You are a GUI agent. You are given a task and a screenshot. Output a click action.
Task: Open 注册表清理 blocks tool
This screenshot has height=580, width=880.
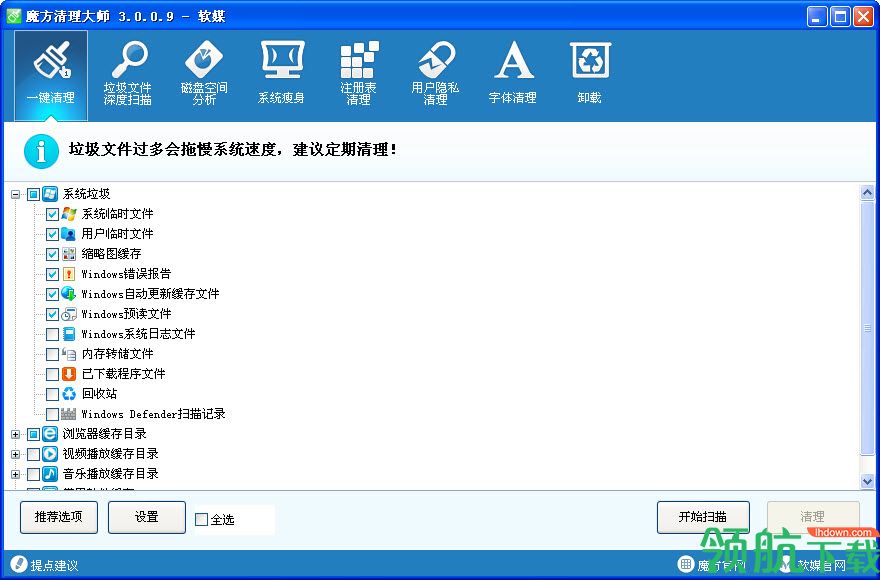click(x=358, y=75)
